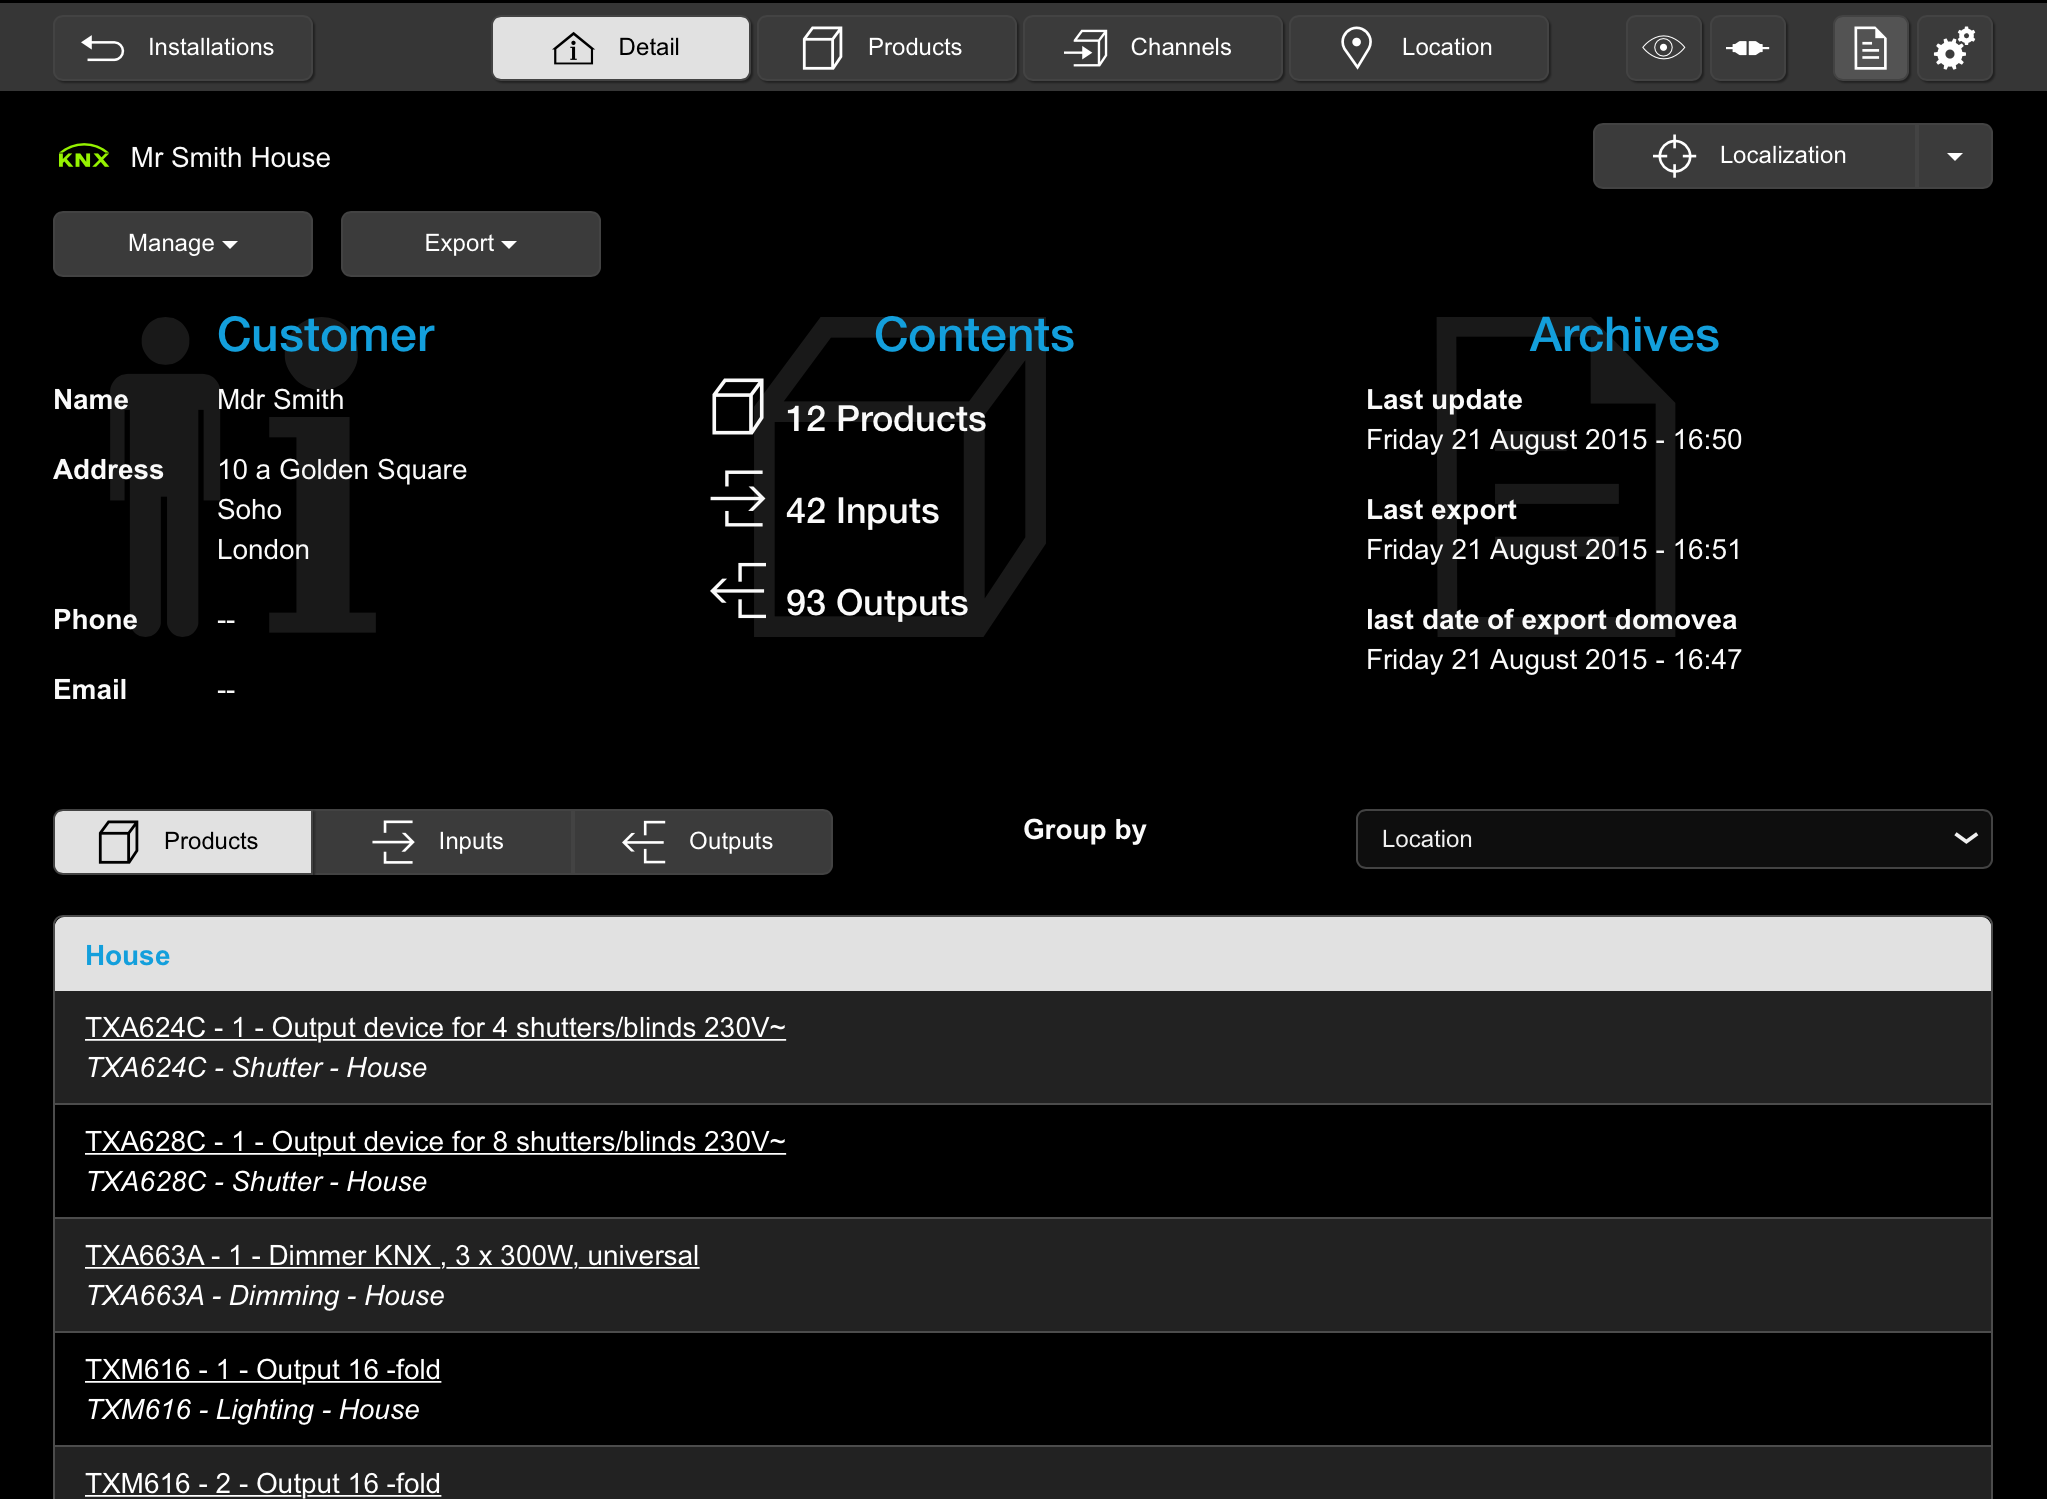Click the plug connection icon
Viewport: 2047px width, 1499px height.
1747,47
